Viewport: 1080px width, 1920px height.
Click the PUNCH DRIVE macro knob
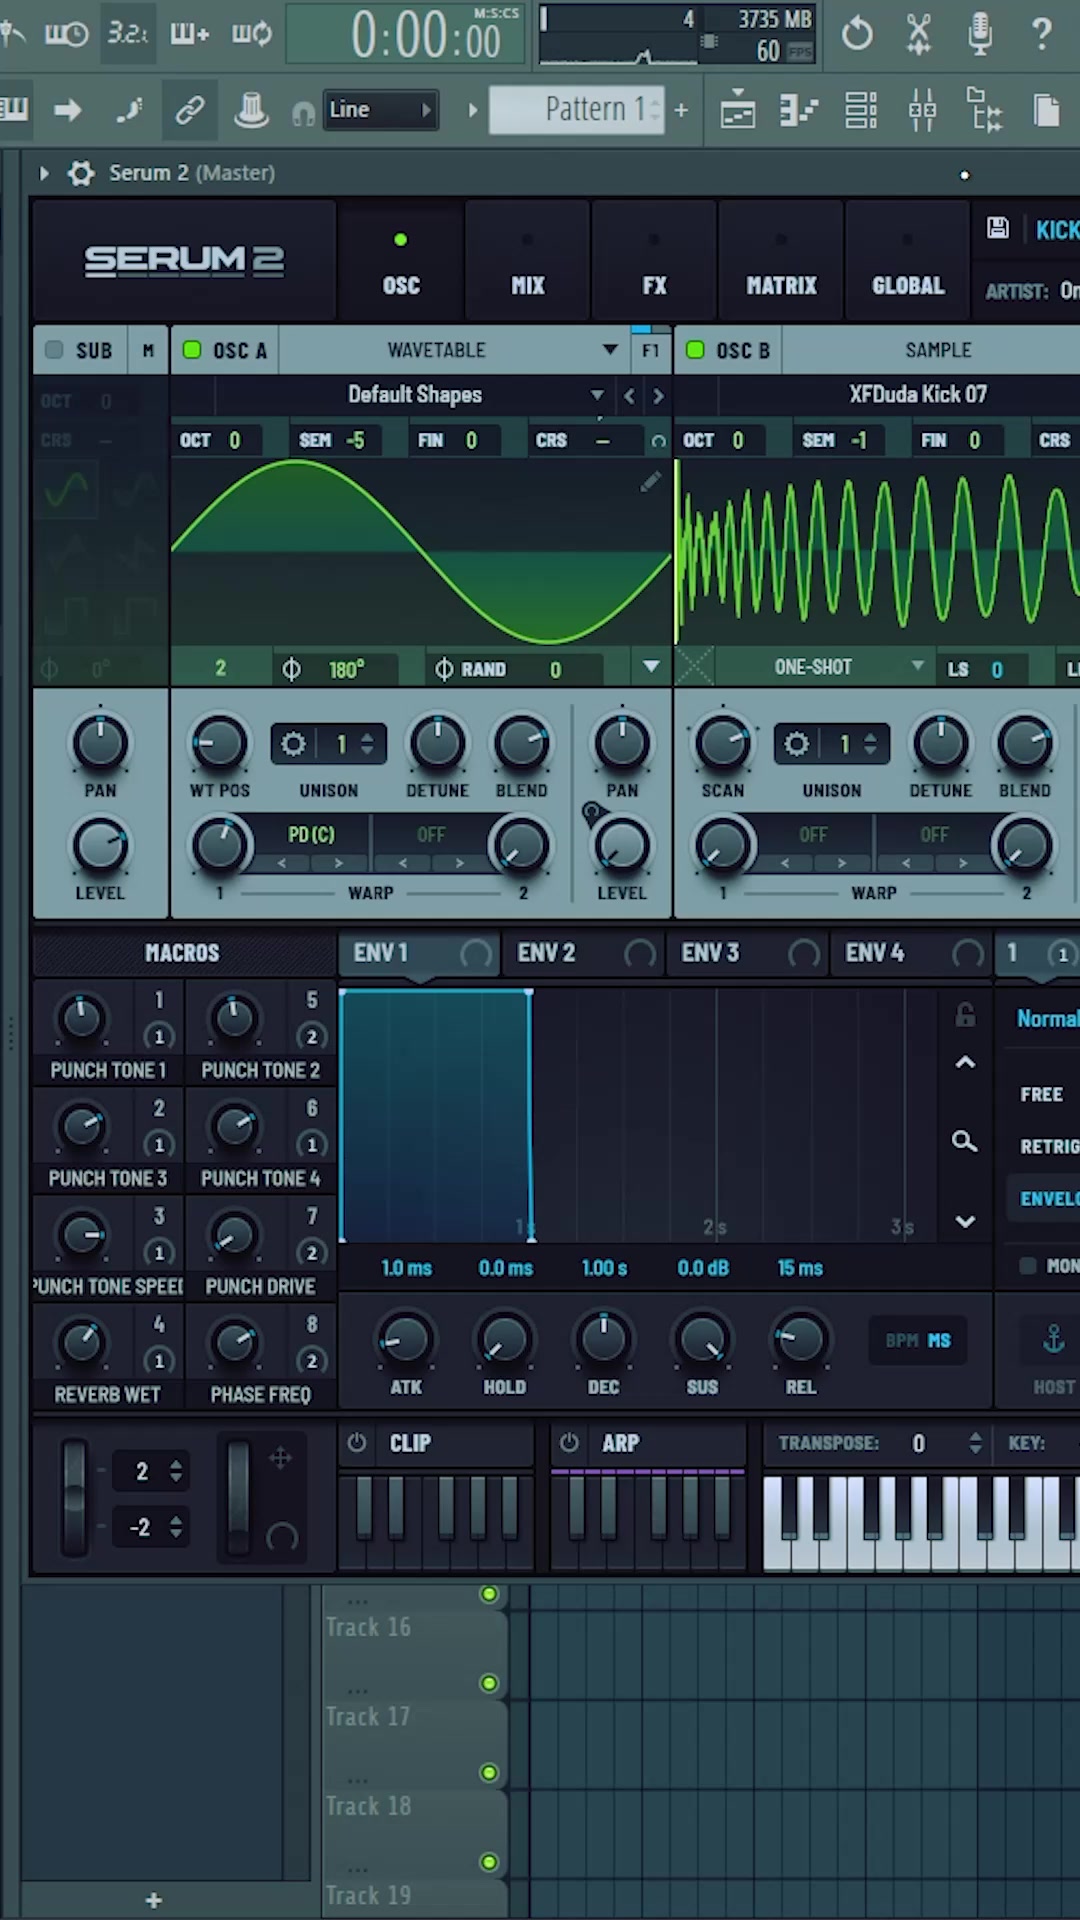point(234,1235)
